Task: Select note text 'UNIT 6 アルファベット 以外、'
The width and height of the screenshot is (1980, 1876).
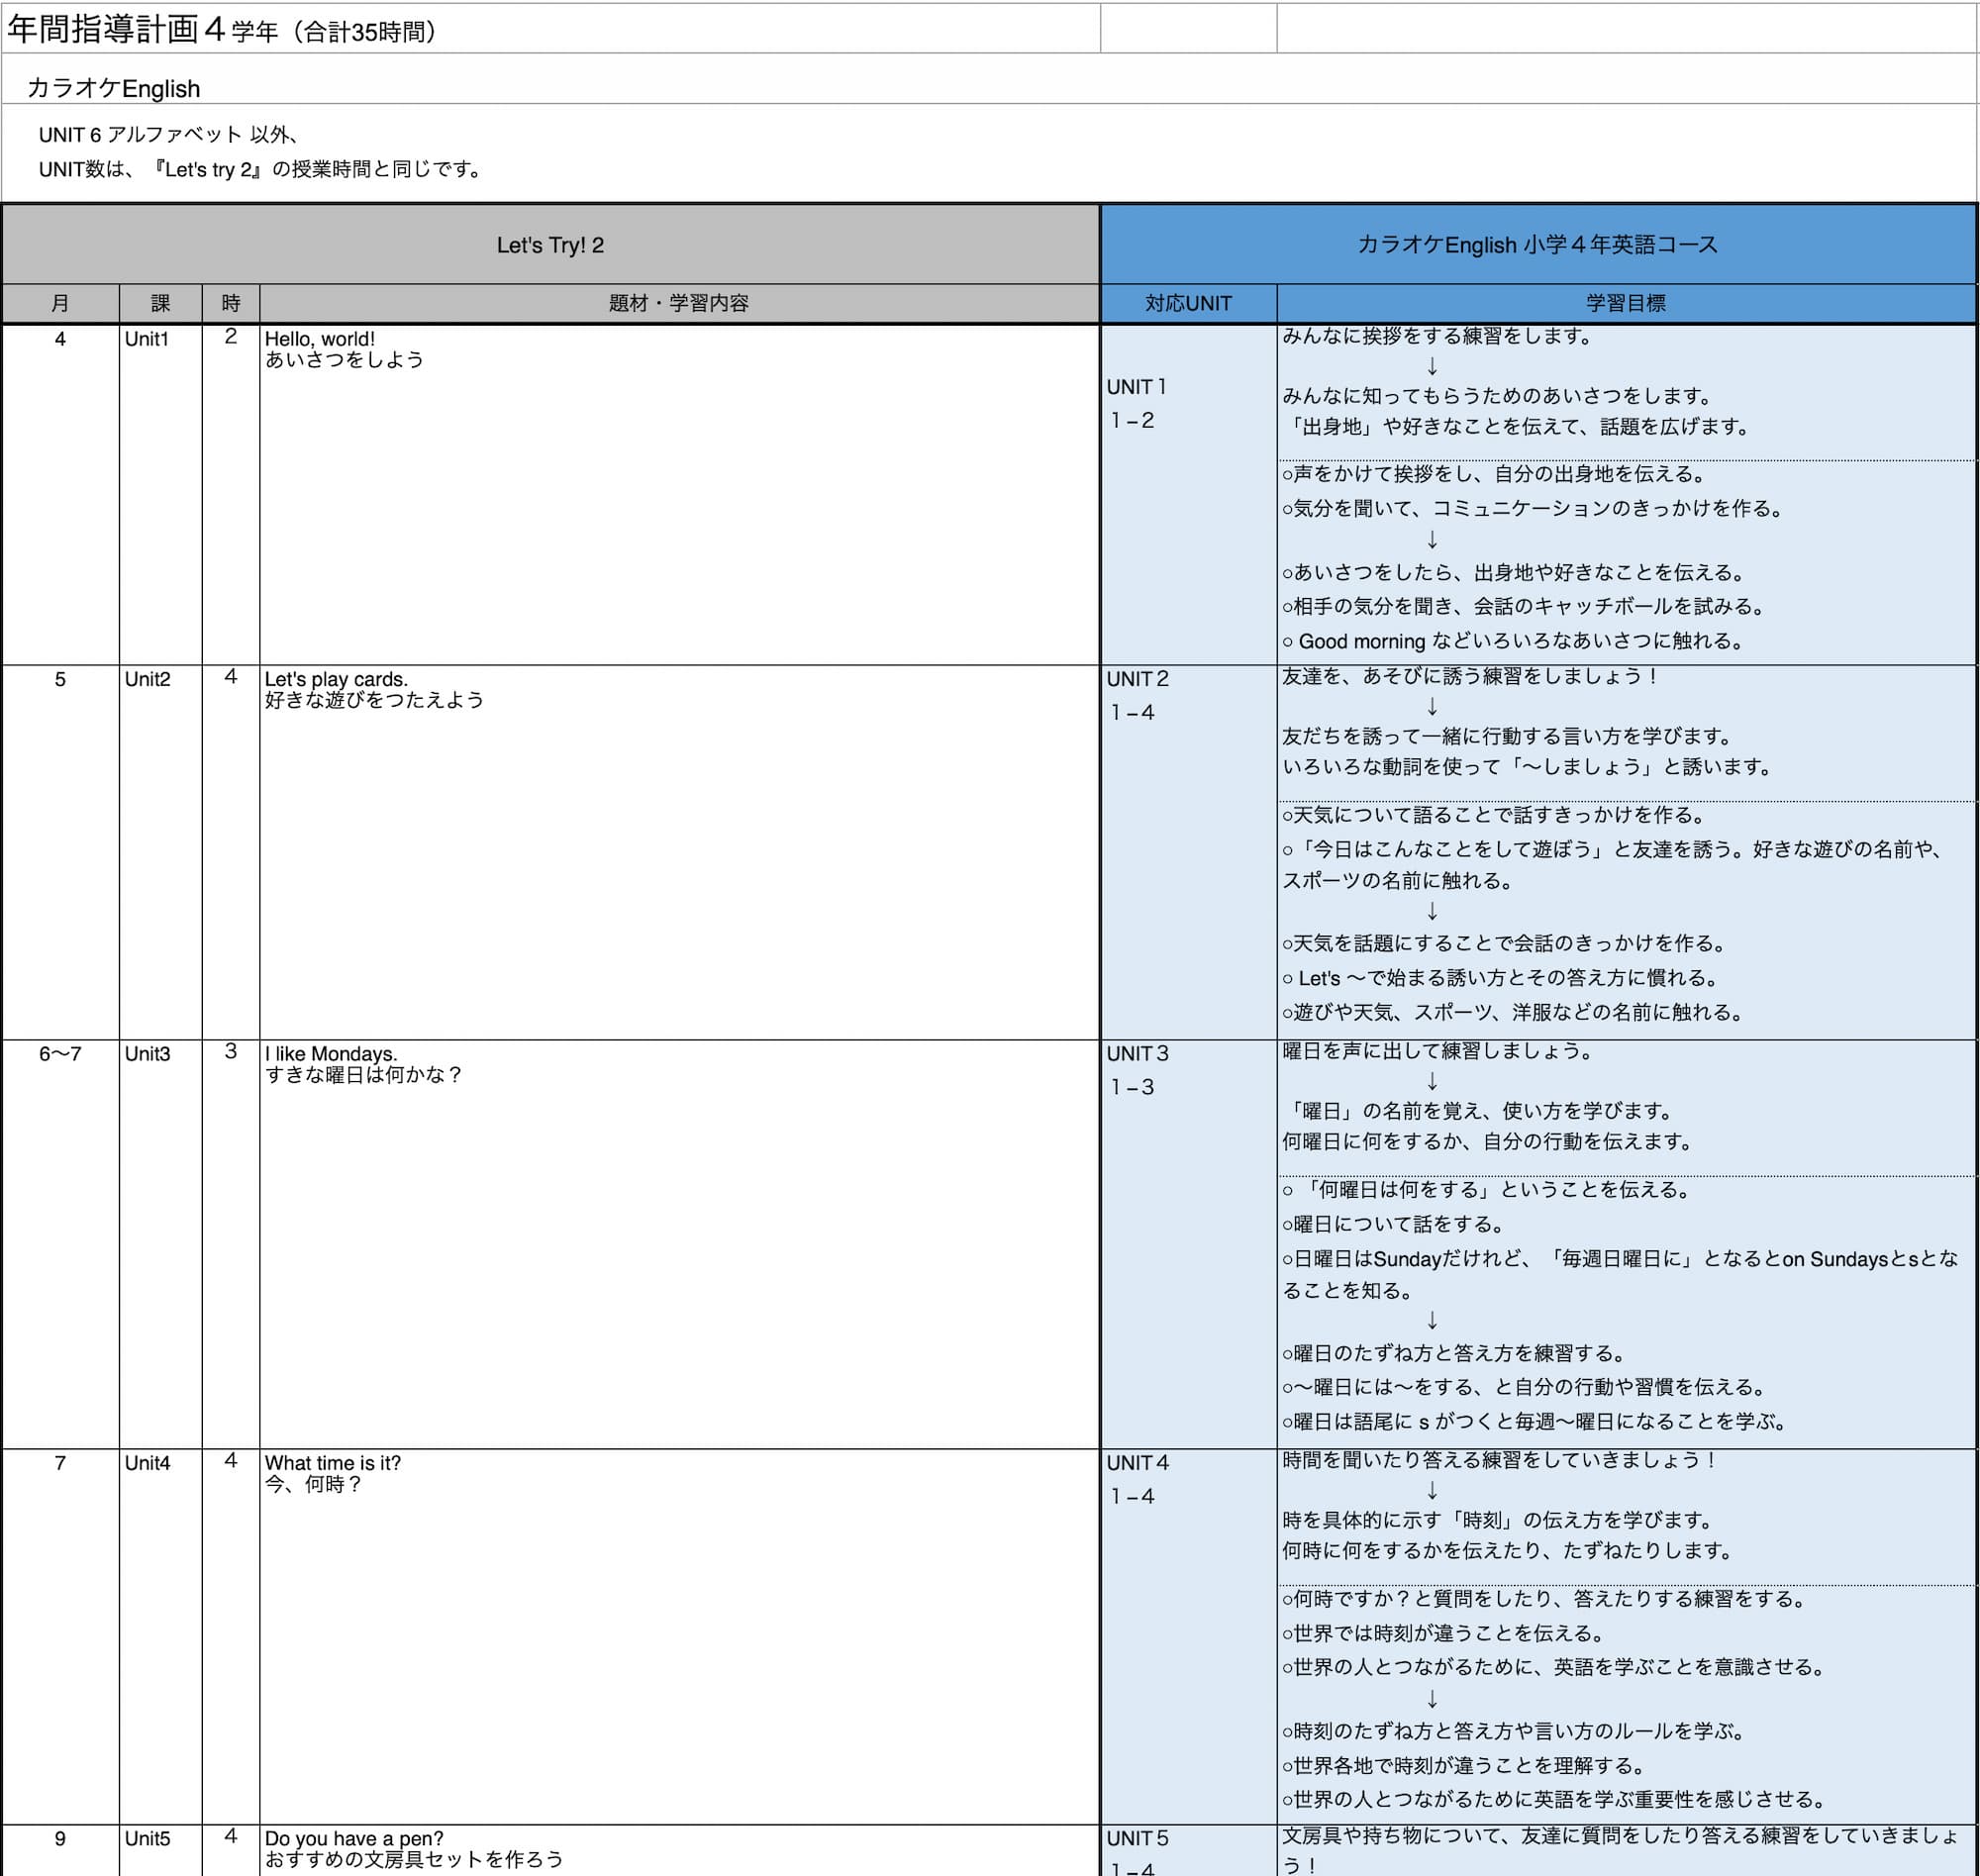Action: [170, 134]
